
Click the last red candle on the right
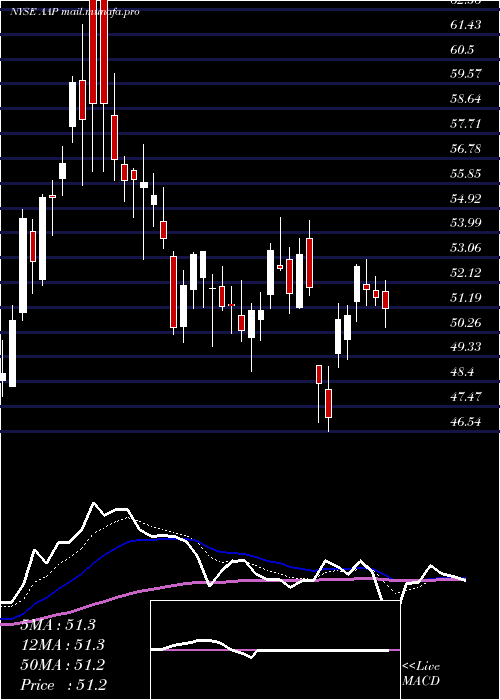385,300
